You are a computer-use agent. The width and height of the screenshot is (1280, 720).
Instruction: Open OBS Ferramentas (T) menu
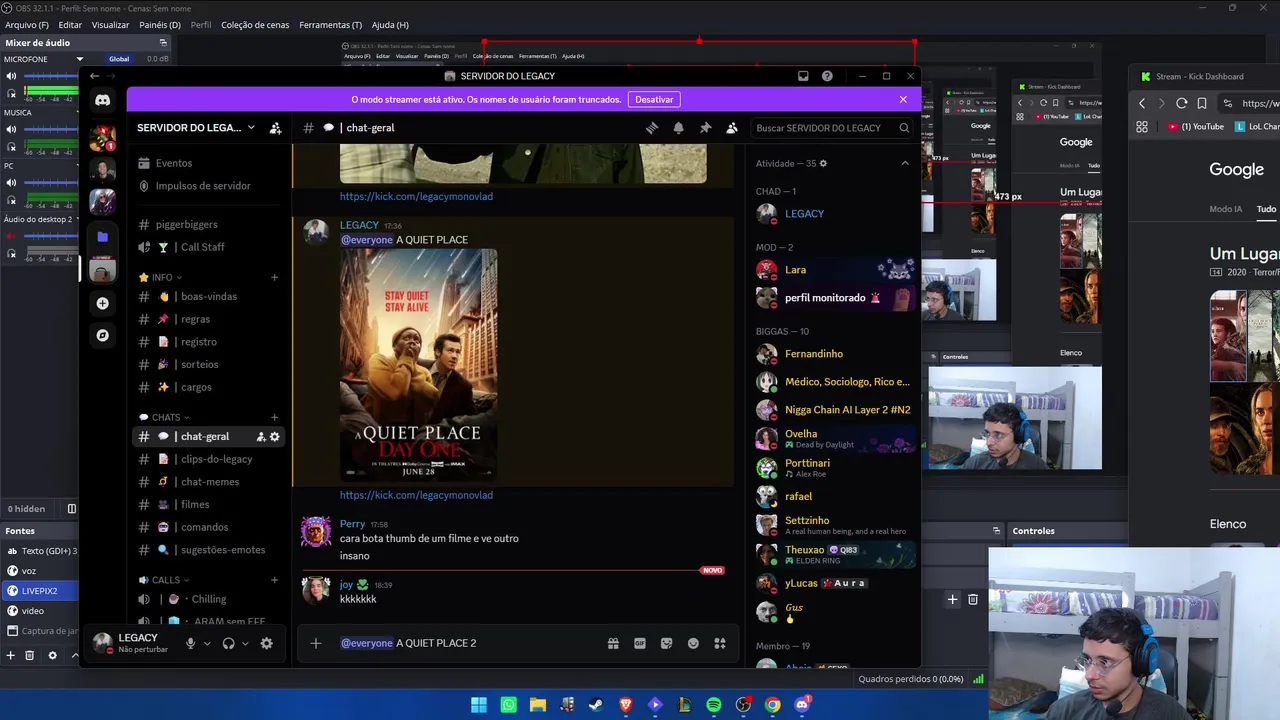pos(330,25)
